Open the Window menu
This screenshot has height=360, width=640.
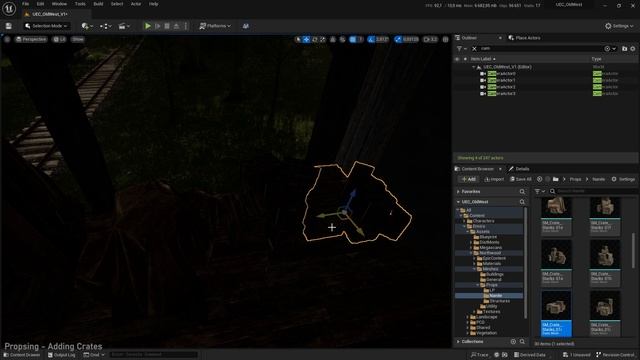pos(59,4)
